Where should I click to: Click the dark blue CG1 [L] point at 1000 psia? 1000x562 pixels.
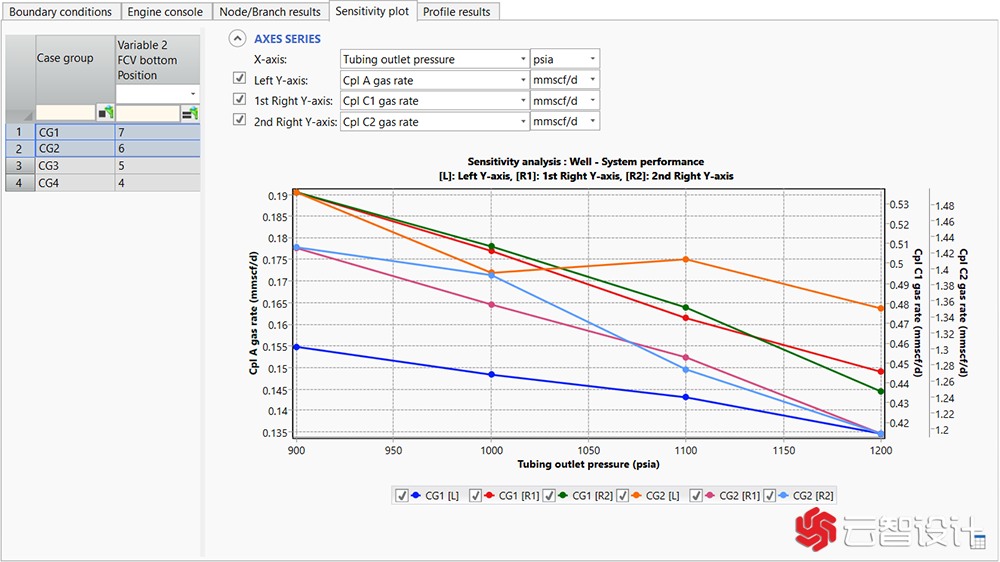coord(491,374)
